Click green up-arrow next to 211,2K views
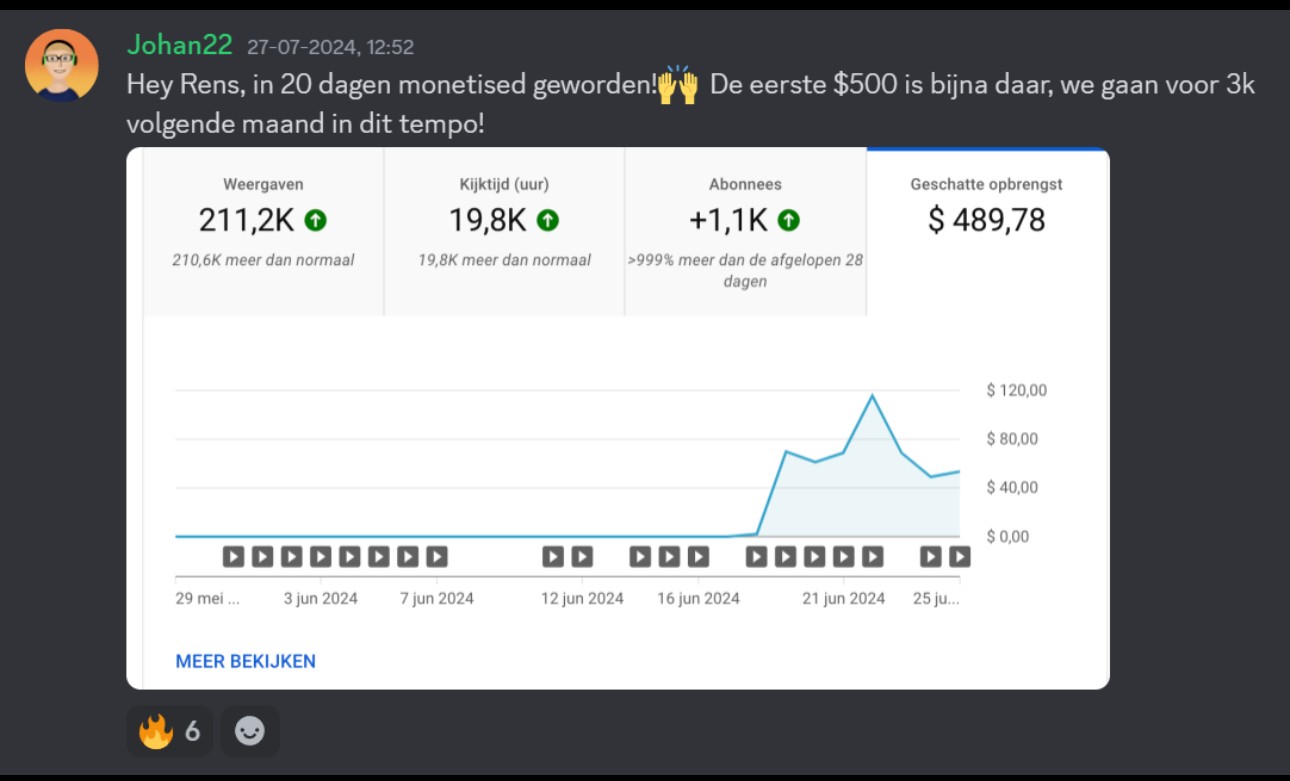Image resolution: width=1290 pixels, height=781 pixels. 316,220
